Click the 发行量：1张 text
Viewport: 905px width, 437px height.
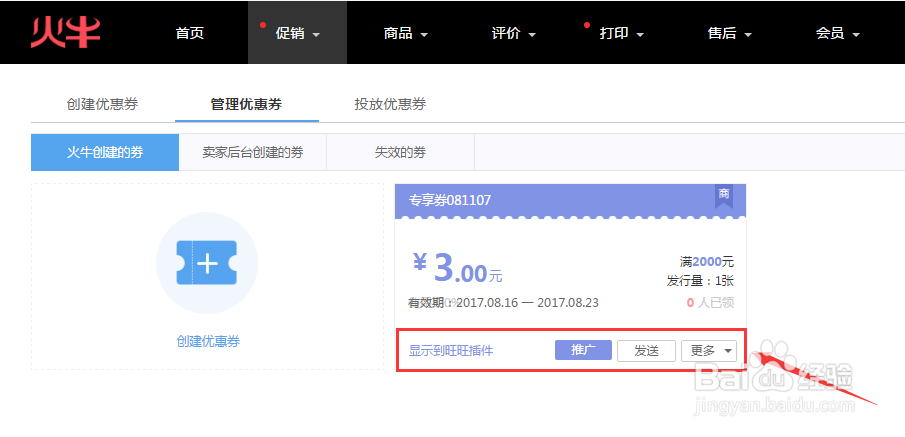pyautogui.click(x=701, y=282)
